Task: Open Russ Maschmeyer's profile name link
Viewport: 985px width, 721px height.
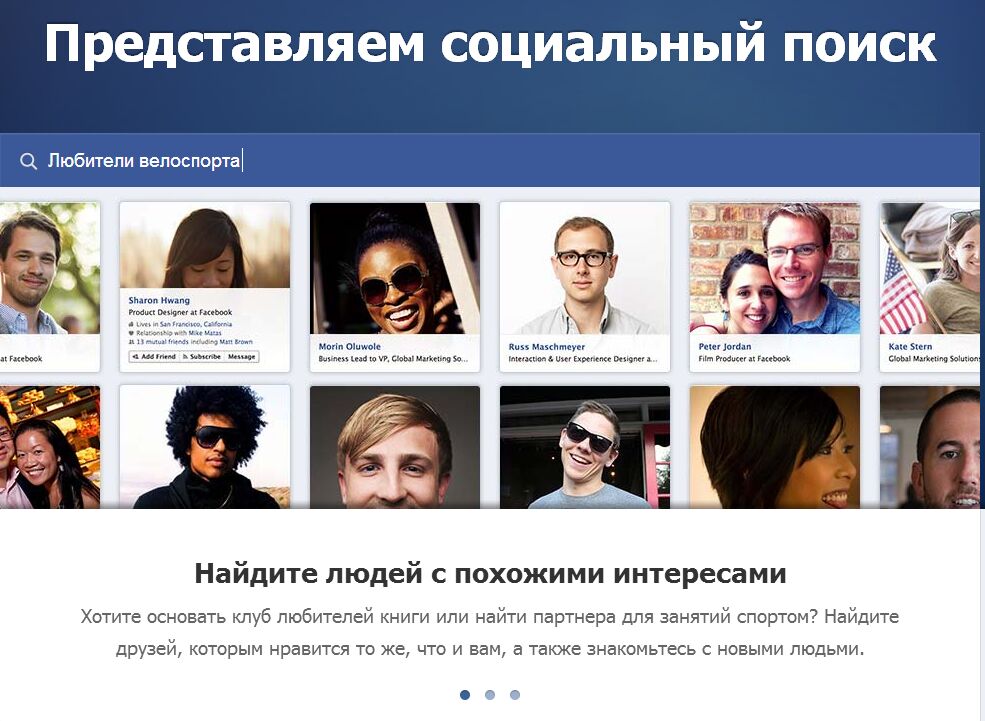Action: (x=547, y=347)
